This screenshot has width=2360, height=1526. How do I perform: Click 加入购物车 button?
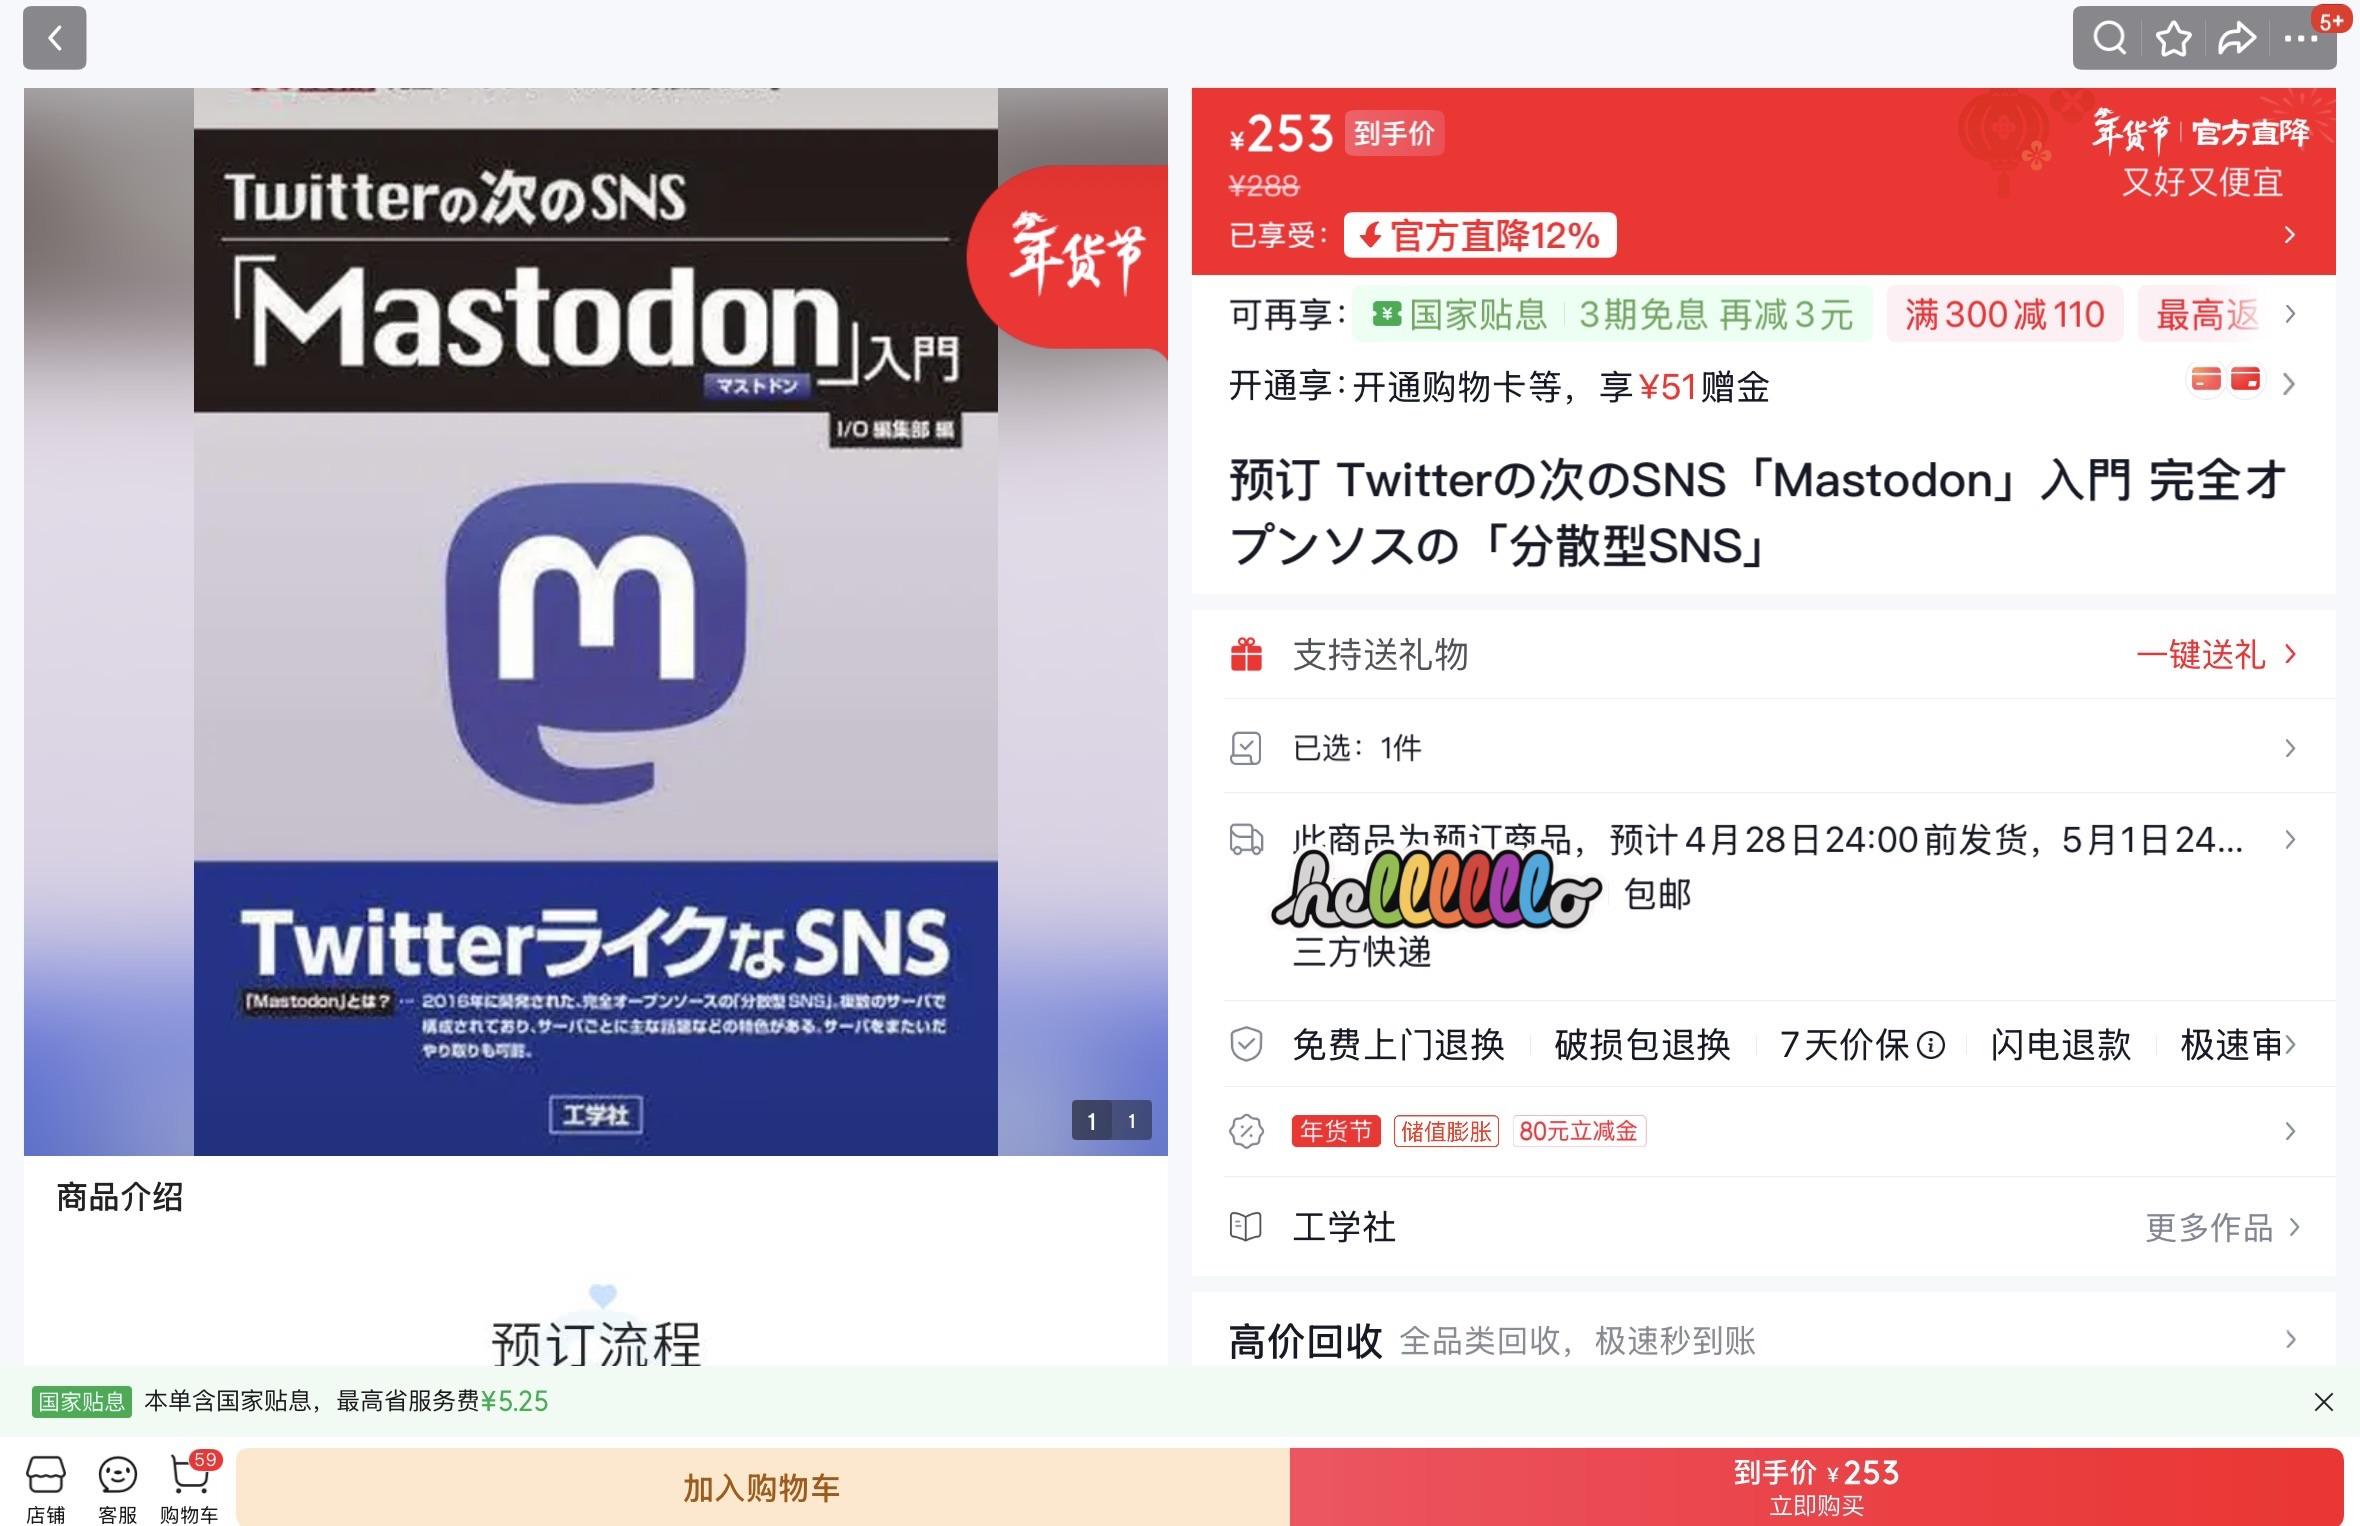tap(762, 1487)
